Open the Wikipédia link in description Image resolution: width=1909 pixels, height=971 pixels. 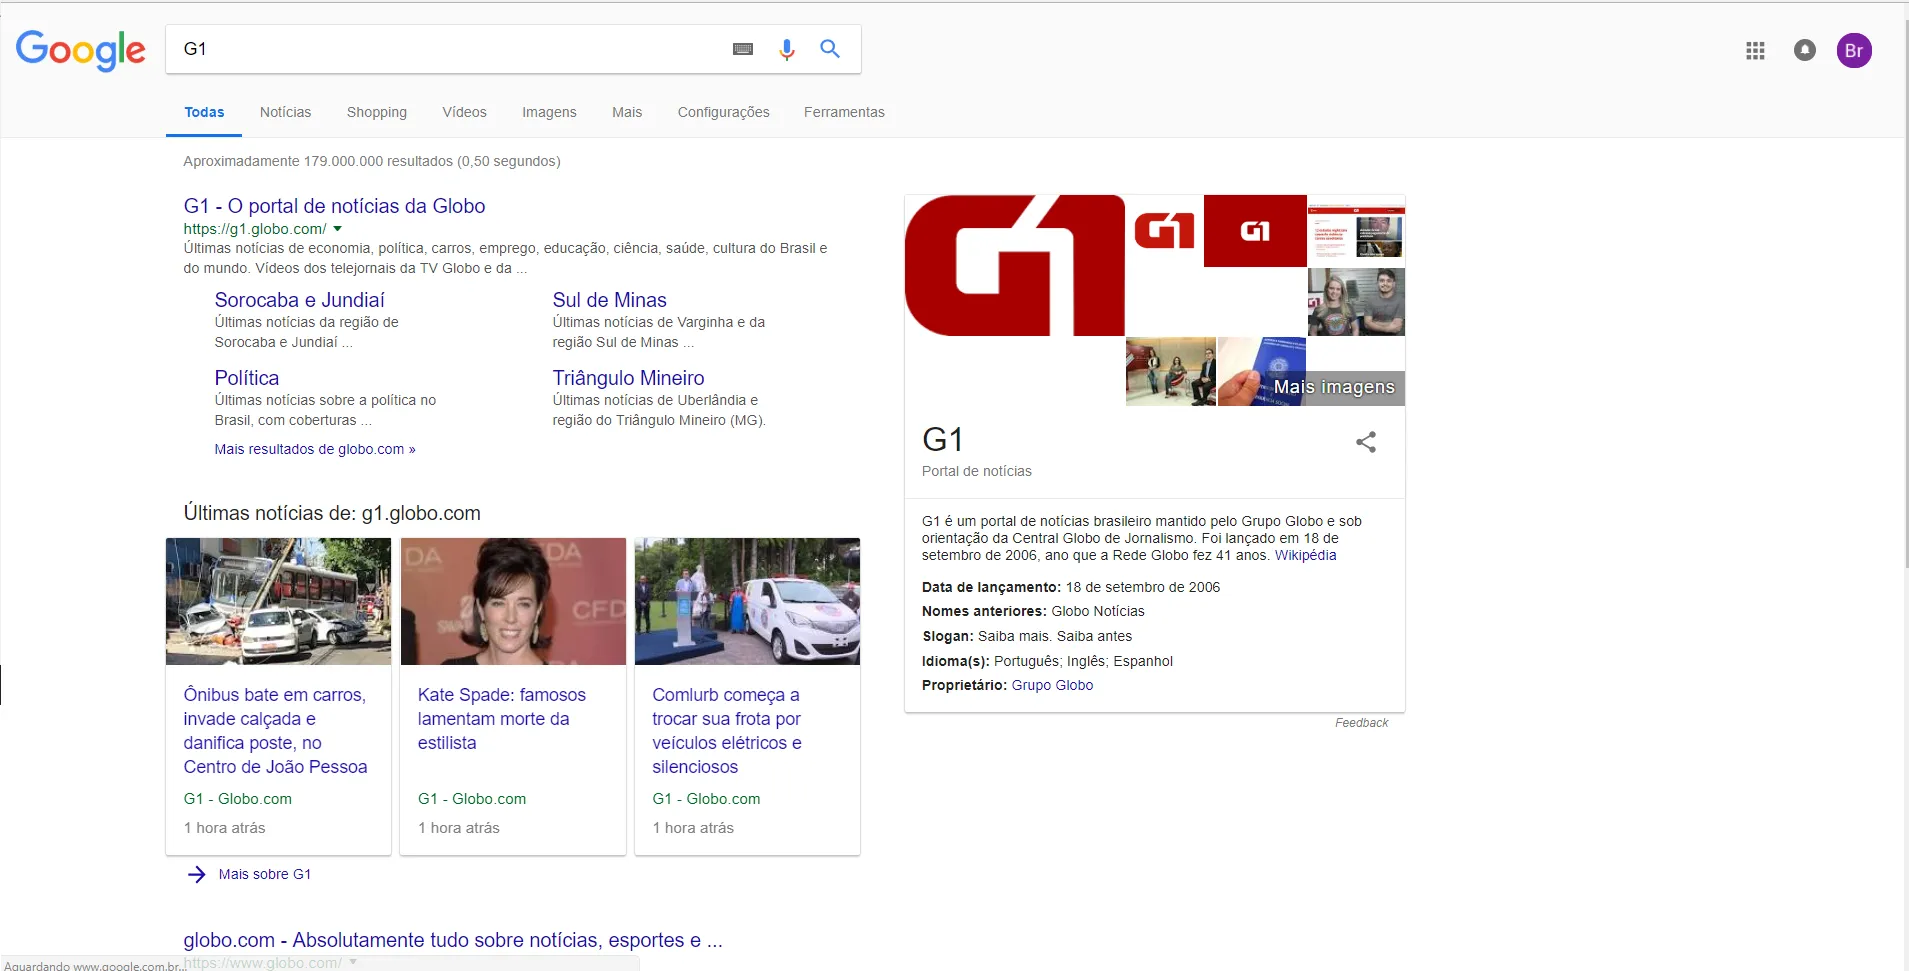(1305, 555)
